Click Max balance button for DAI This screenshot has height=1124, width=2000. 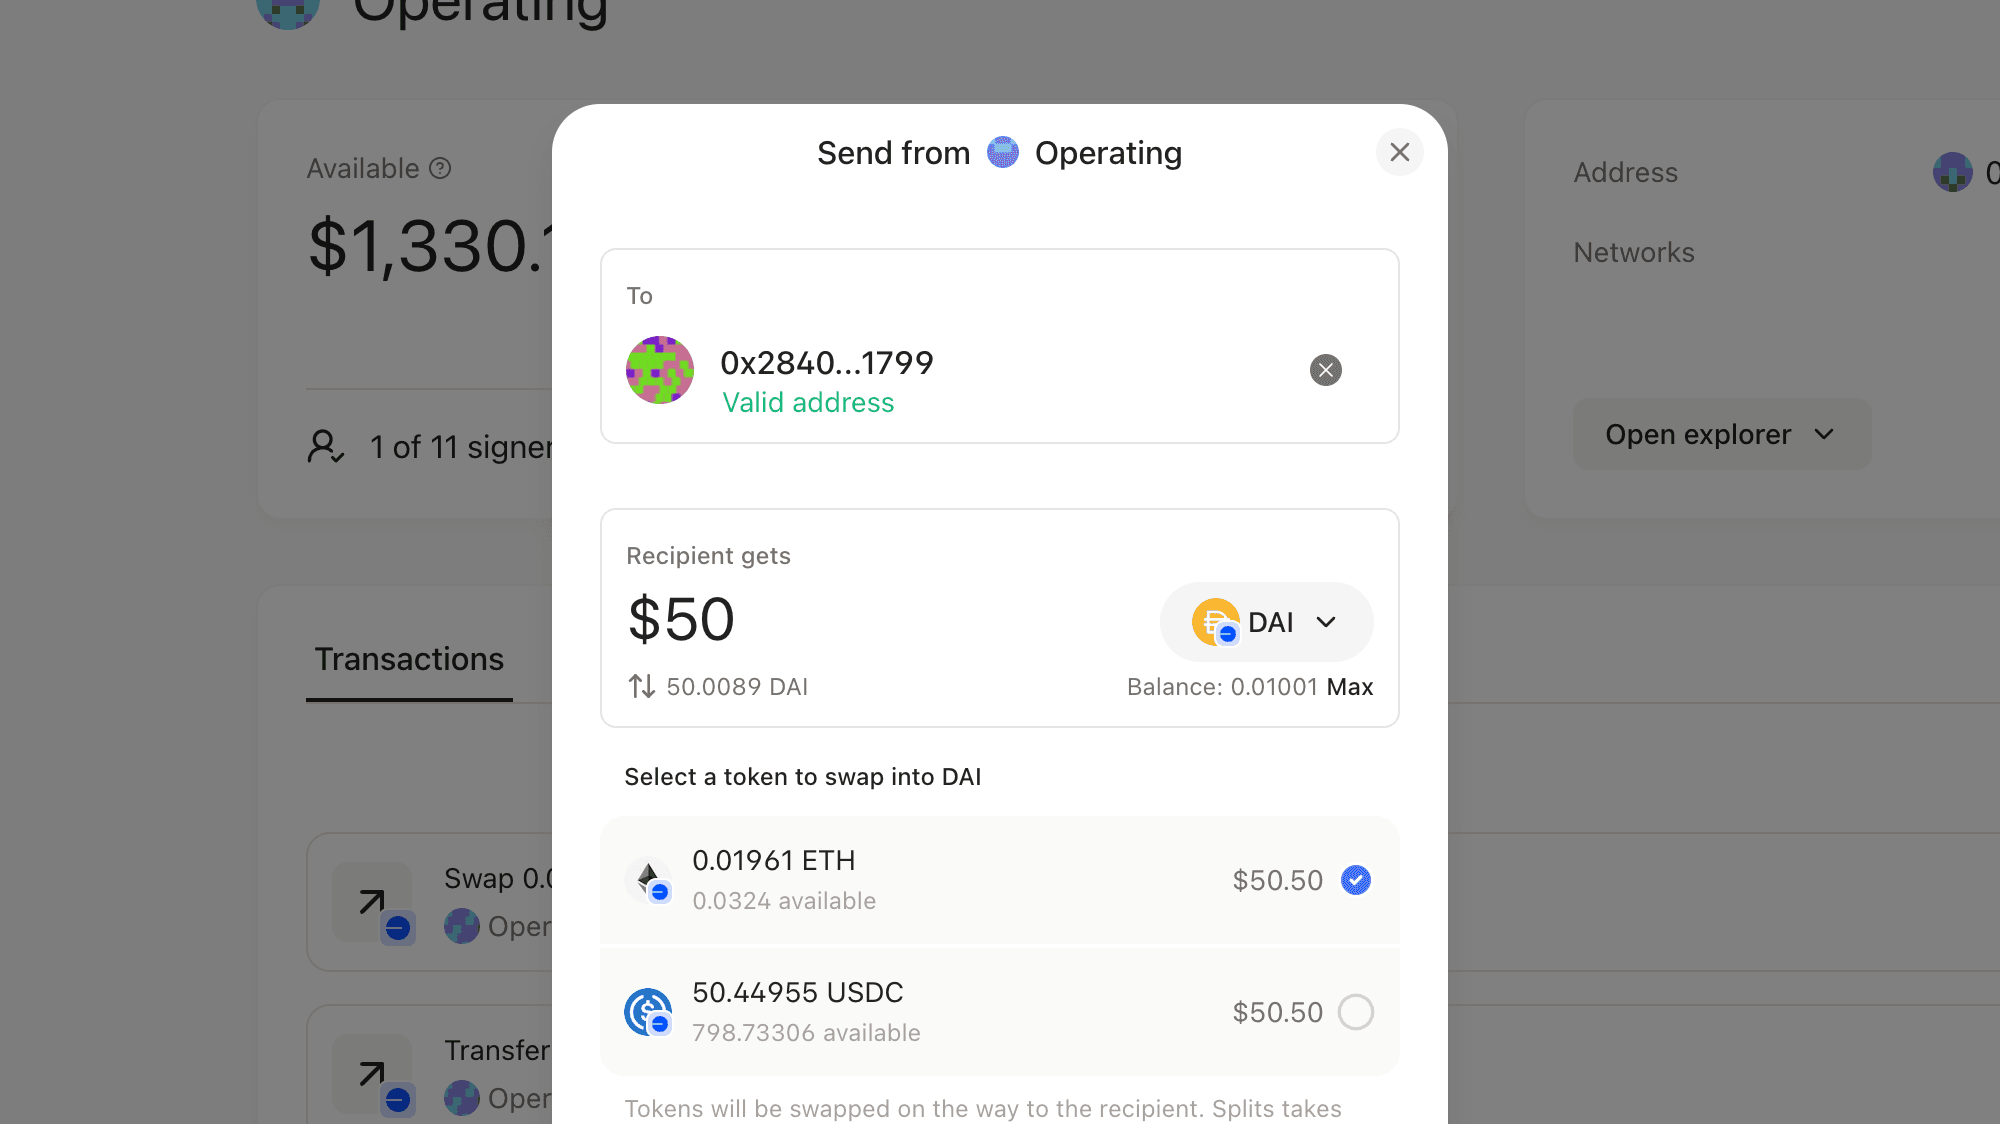(x=1350, y=686)
